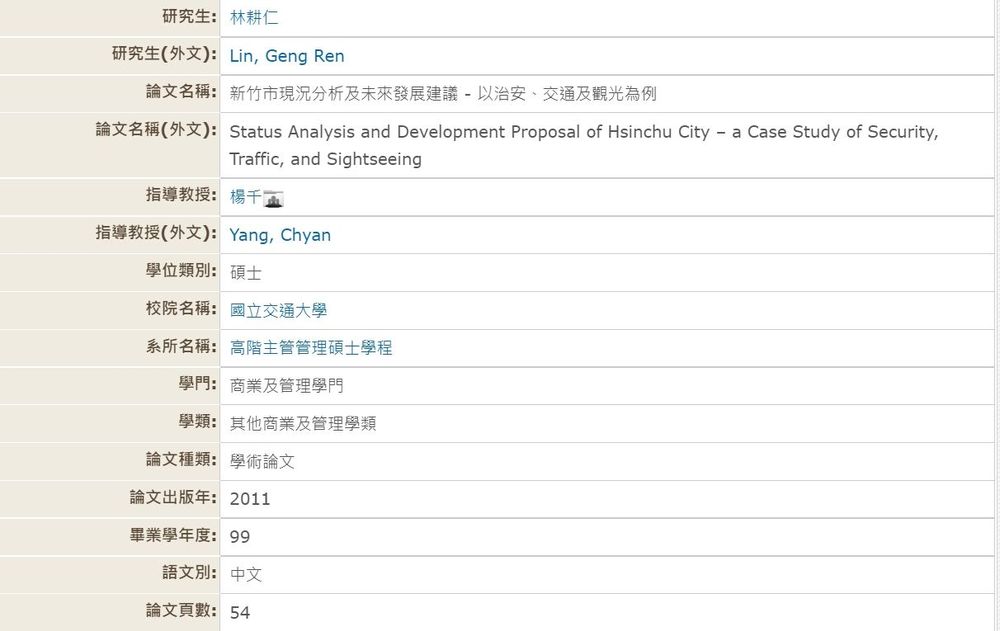1000x631 pixels.
Task: Click the 校院名稱: field label
Action: 181,308
